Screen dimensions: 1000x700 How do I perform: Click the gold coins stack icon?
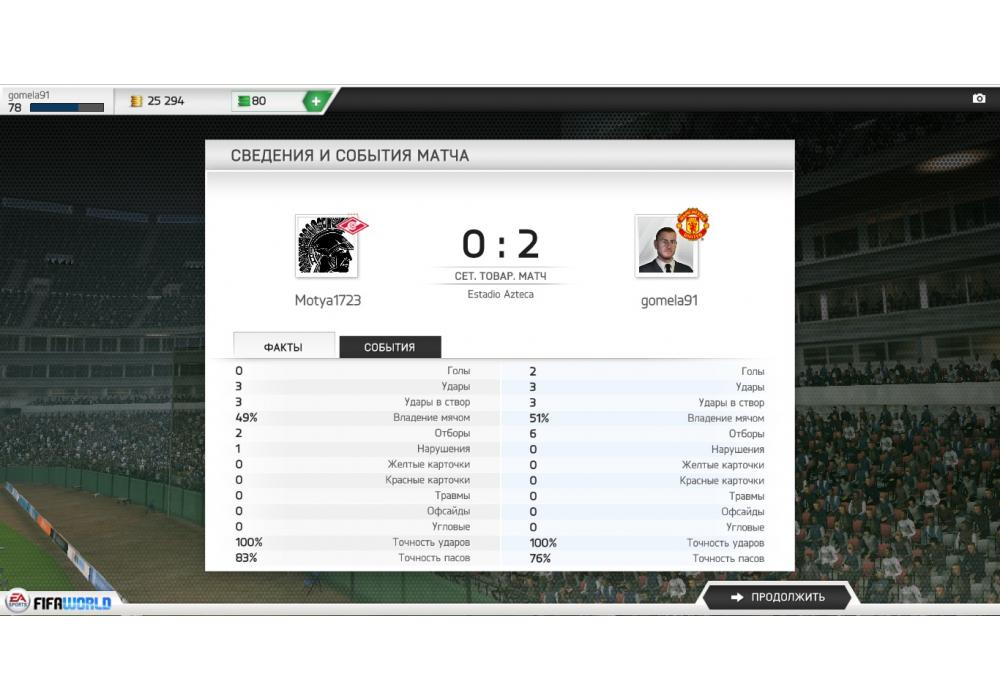(136, 101)
